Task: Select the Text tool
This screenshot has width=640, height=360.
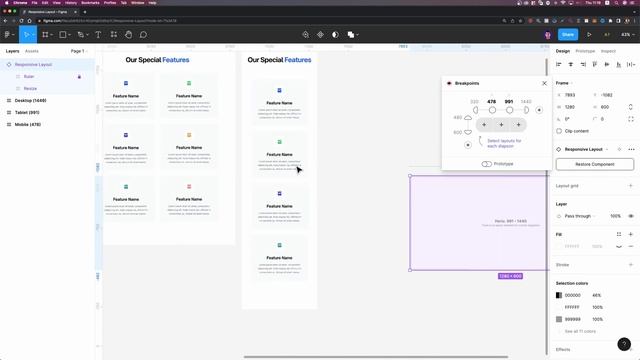Action: (98, 35)
